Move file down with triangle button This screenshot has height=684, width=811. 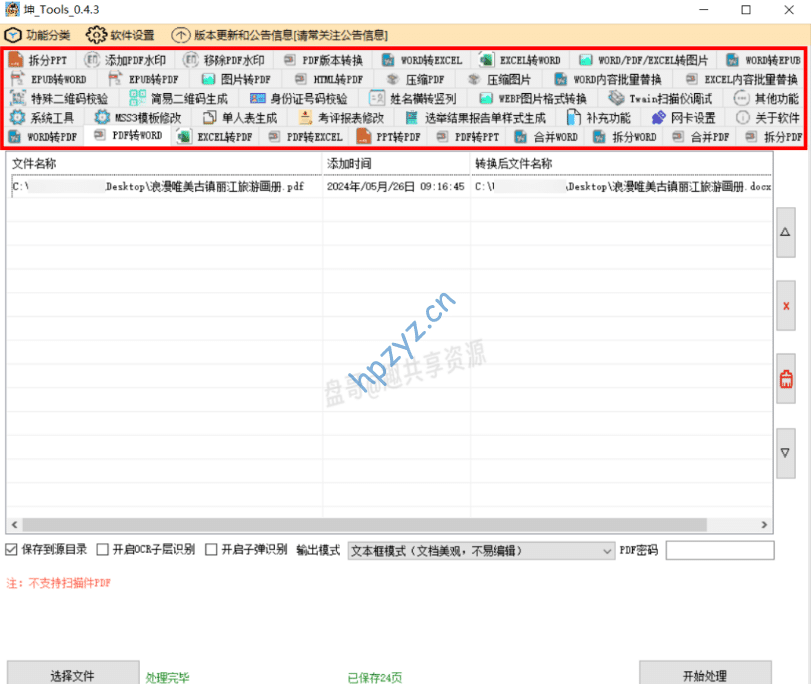786,452
